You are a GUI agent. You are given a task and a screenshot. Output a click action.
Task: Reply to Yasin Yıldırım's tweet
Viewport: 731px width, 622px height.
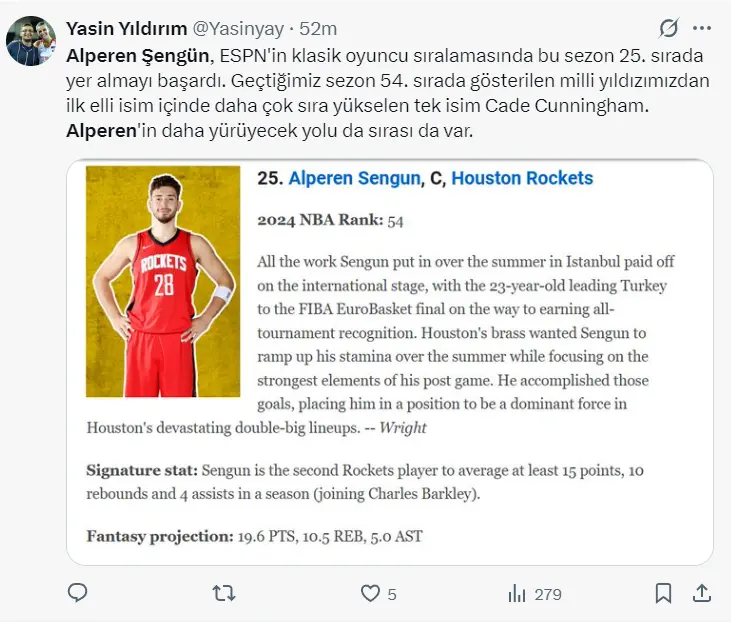coord(78,593)
